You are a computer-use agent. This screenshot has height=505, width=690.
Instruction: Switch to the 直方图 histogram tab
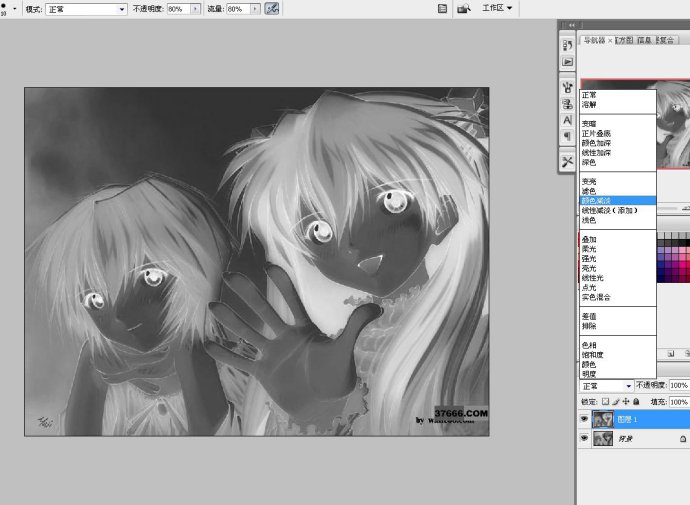tap(624, 40)
